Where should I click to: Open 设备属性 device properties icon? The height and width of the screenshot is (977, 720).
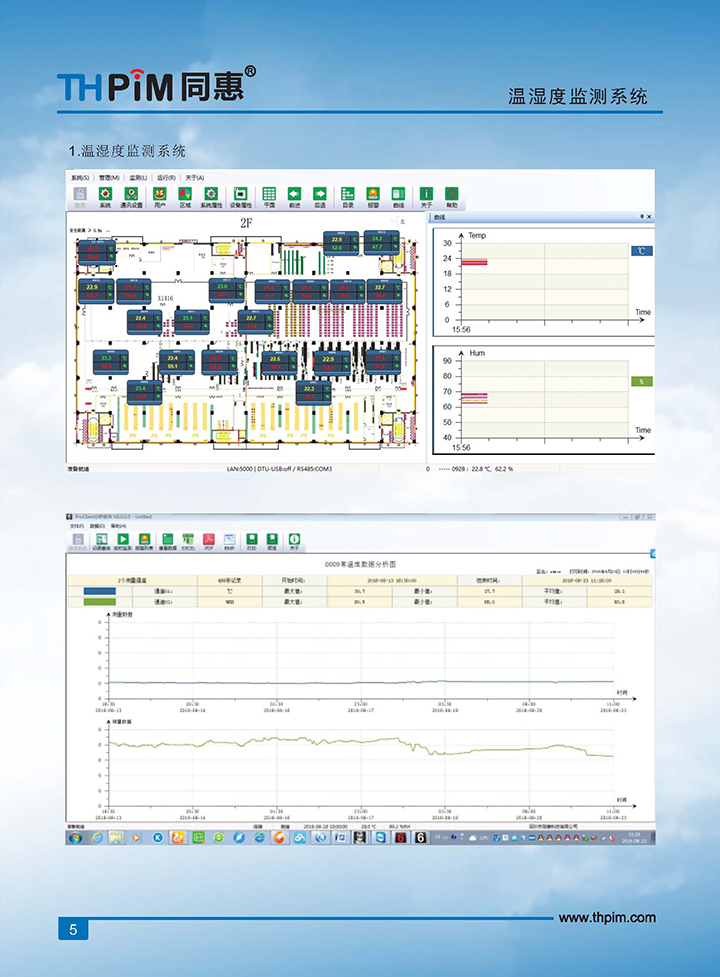point(240,196)
